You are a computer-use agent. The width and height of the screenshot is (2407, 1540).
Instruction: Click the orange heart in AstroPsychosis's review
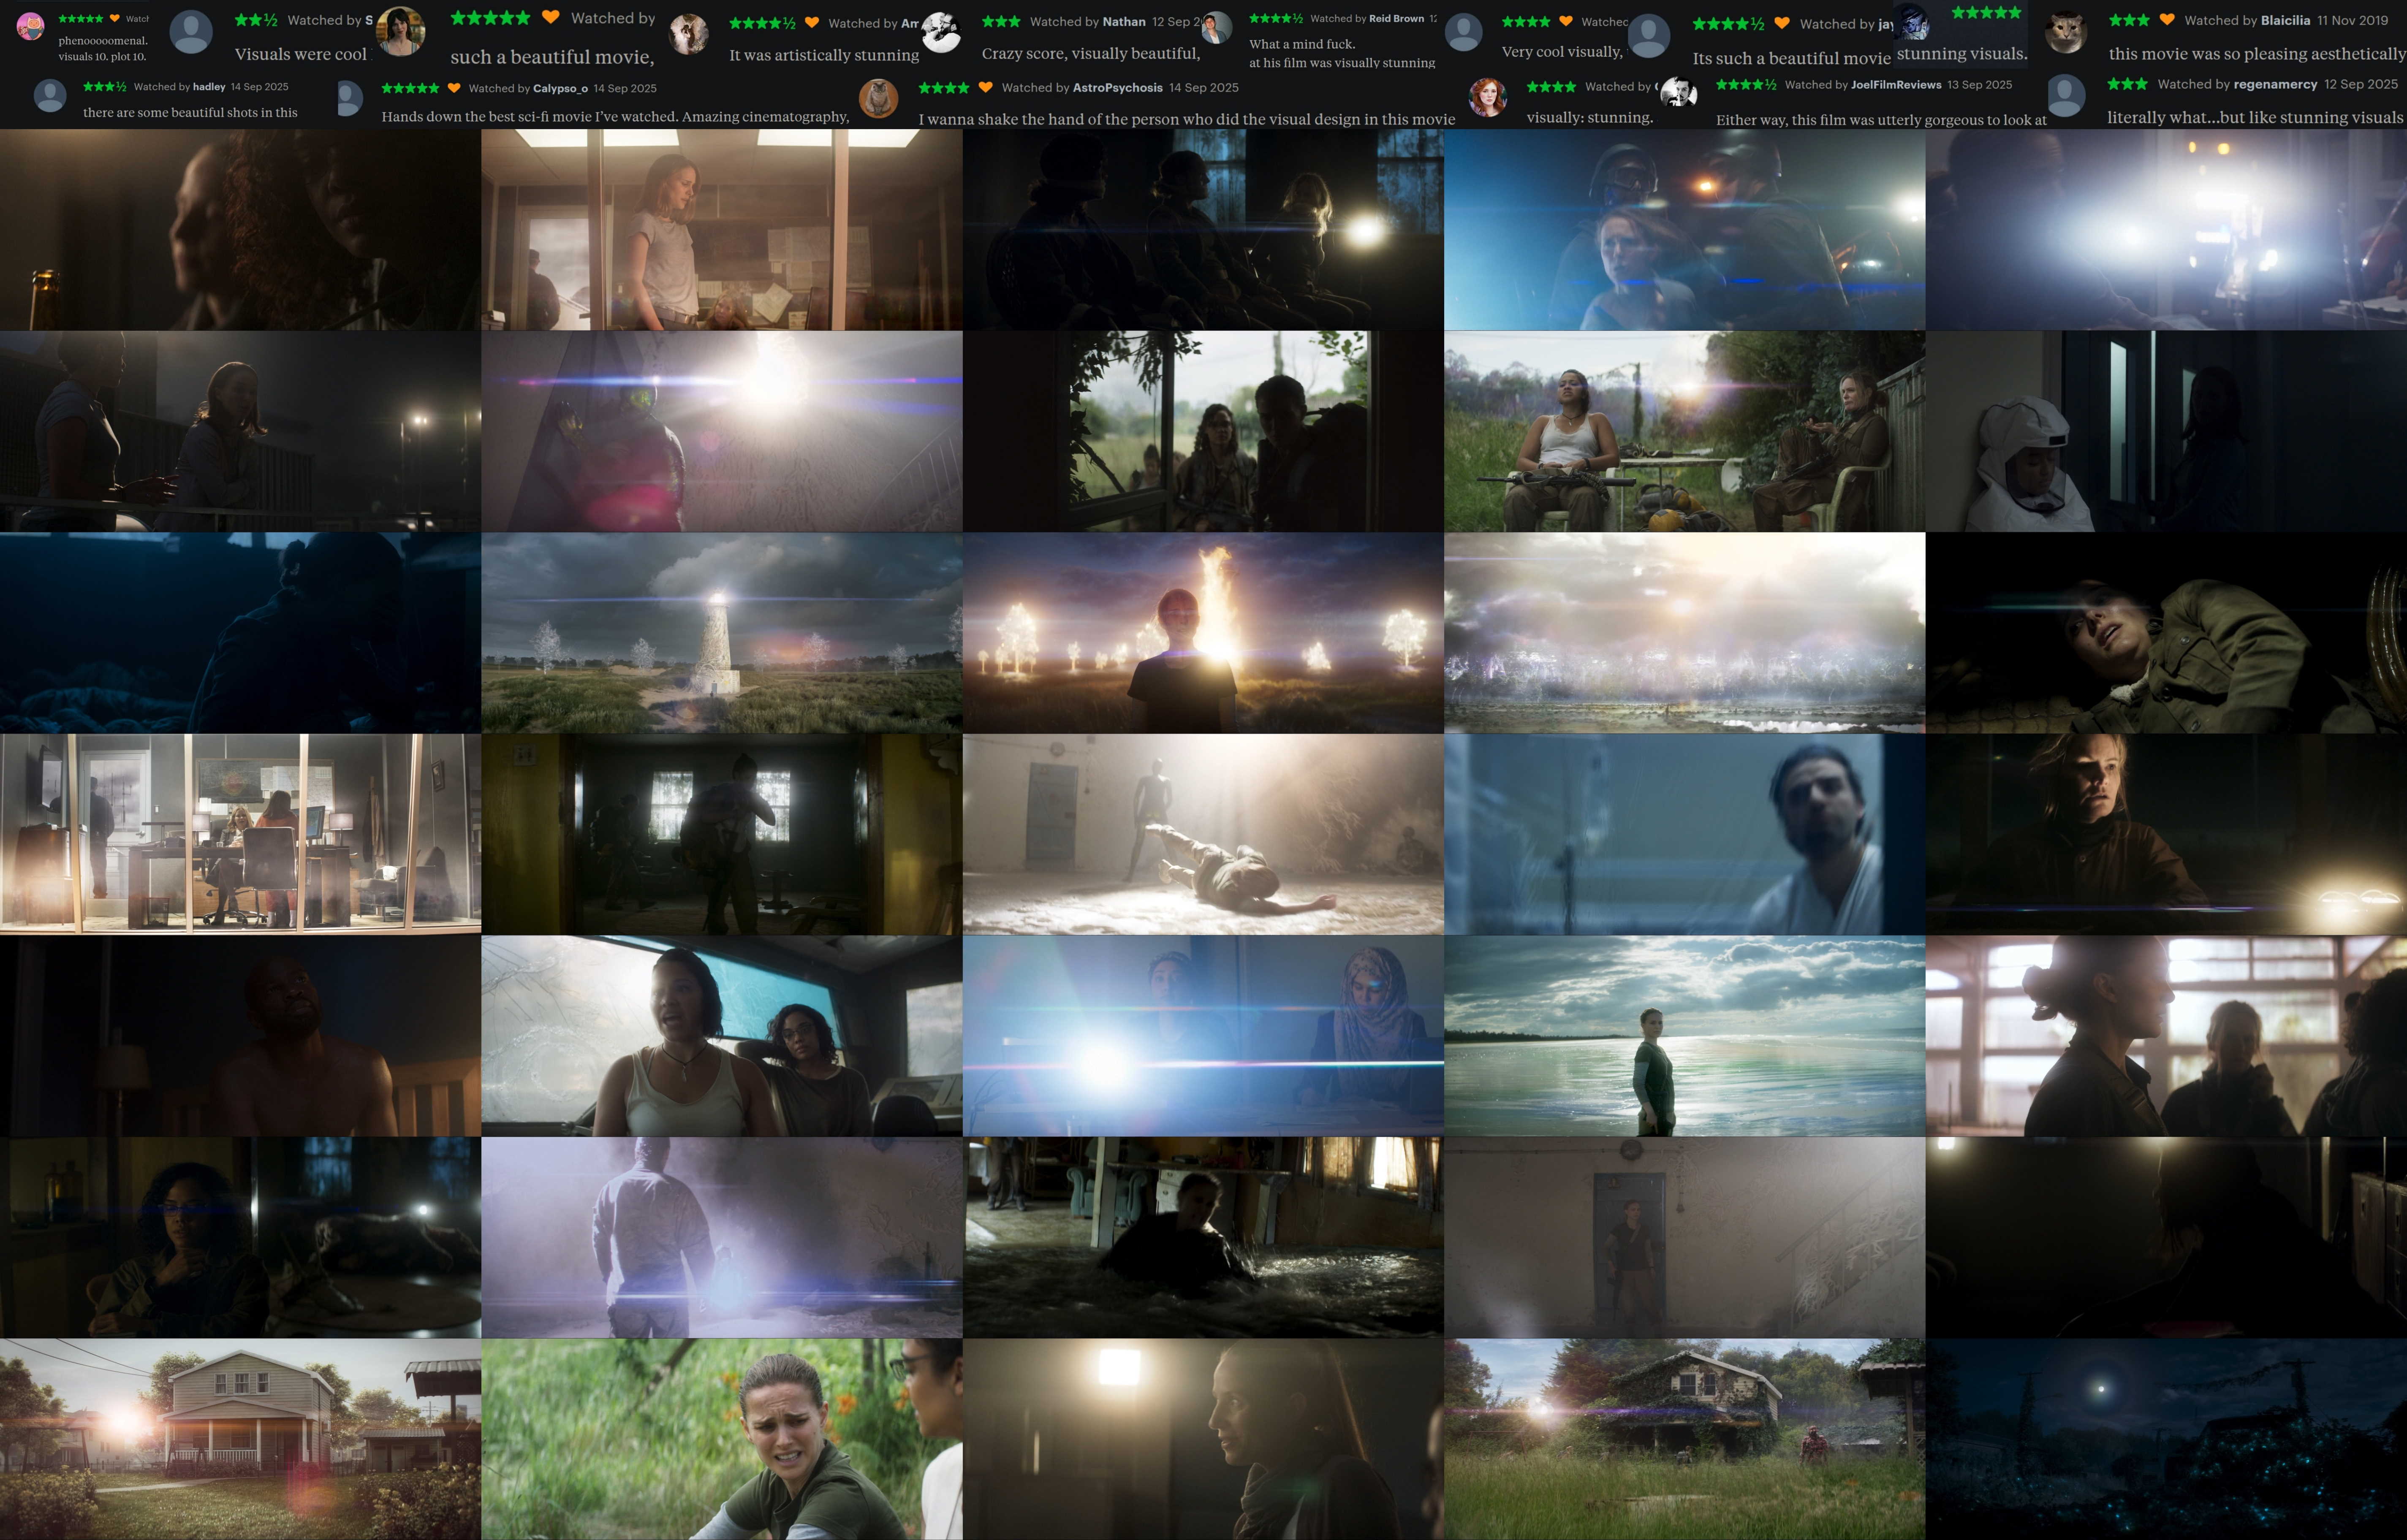click(985, 88)
